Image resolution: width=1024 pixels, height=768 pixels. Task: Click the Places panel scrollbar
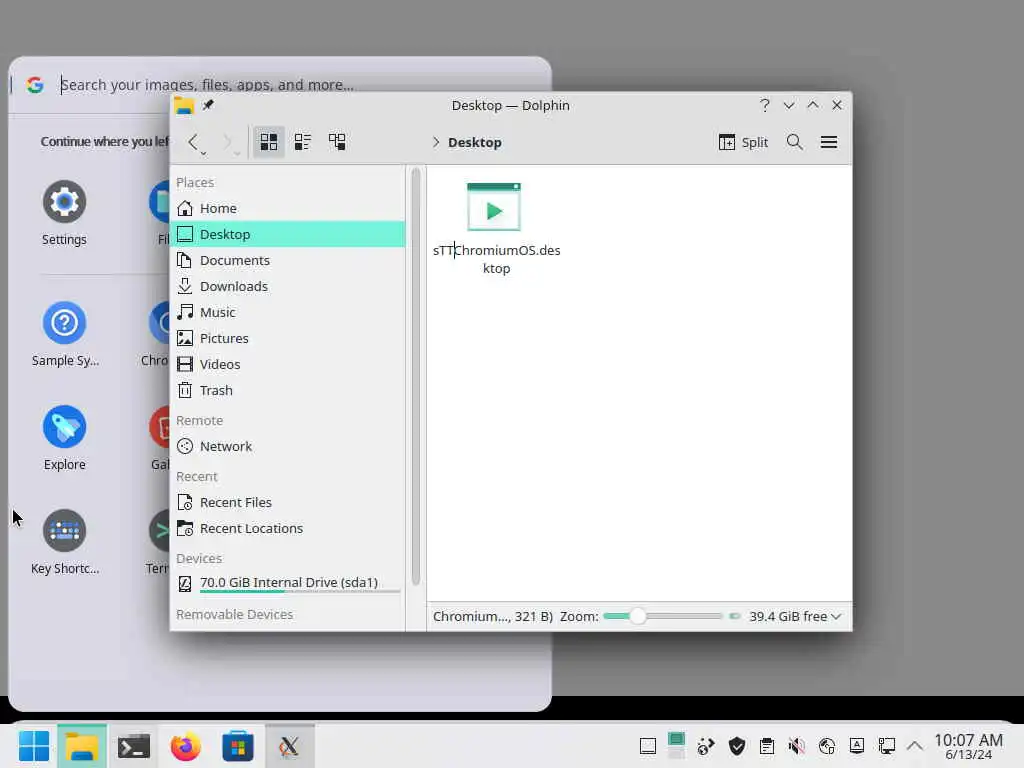pos(416,376)
